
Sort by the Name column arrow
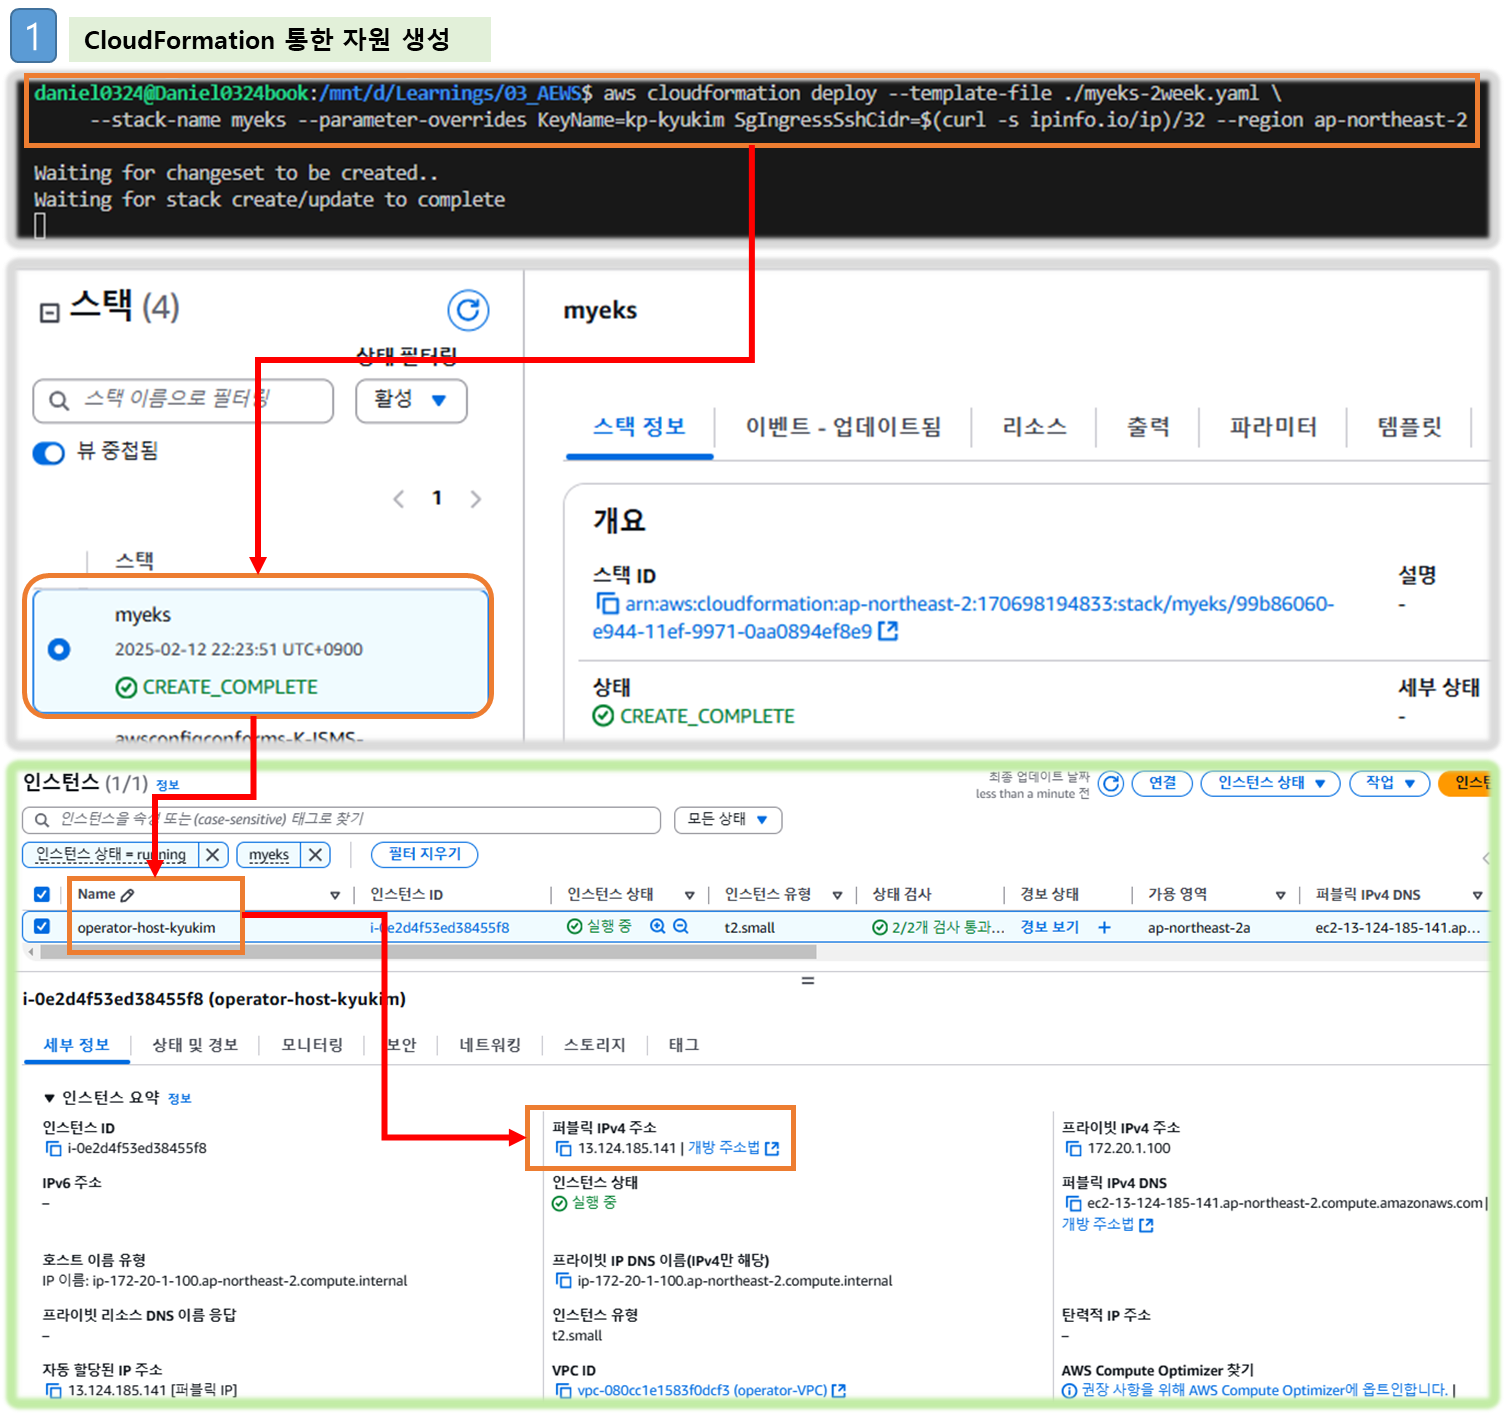pyautogui.click(x=335, y=896)
